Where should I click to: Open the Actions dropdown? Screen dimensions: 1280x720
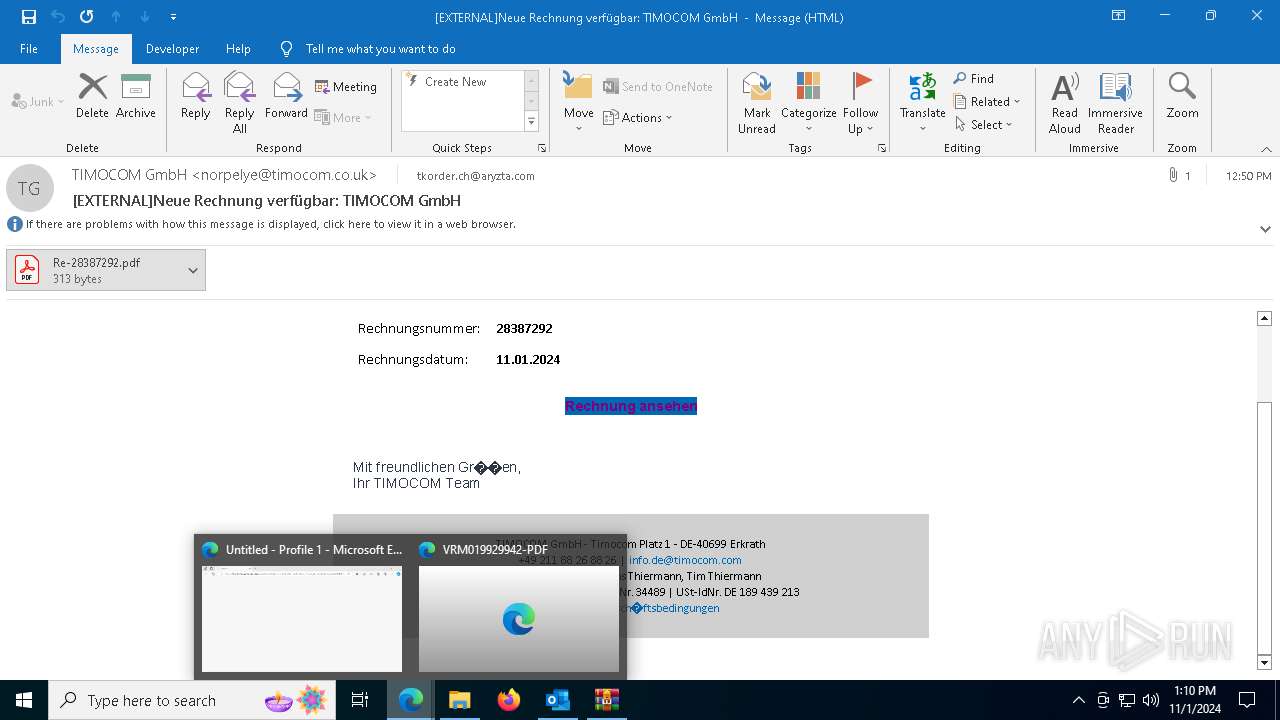click(x=638, y=117)
